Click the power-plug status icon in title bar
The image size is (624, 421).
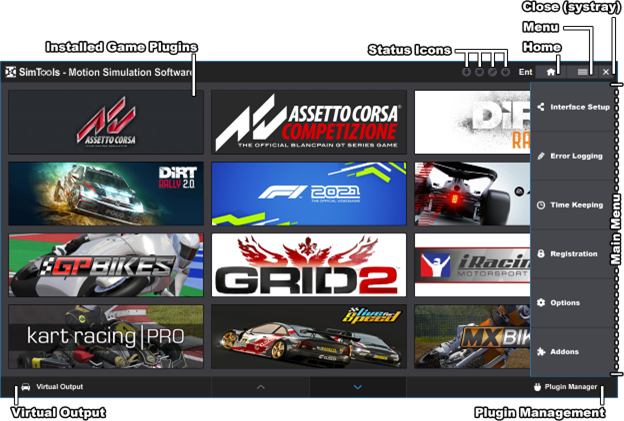505,72
